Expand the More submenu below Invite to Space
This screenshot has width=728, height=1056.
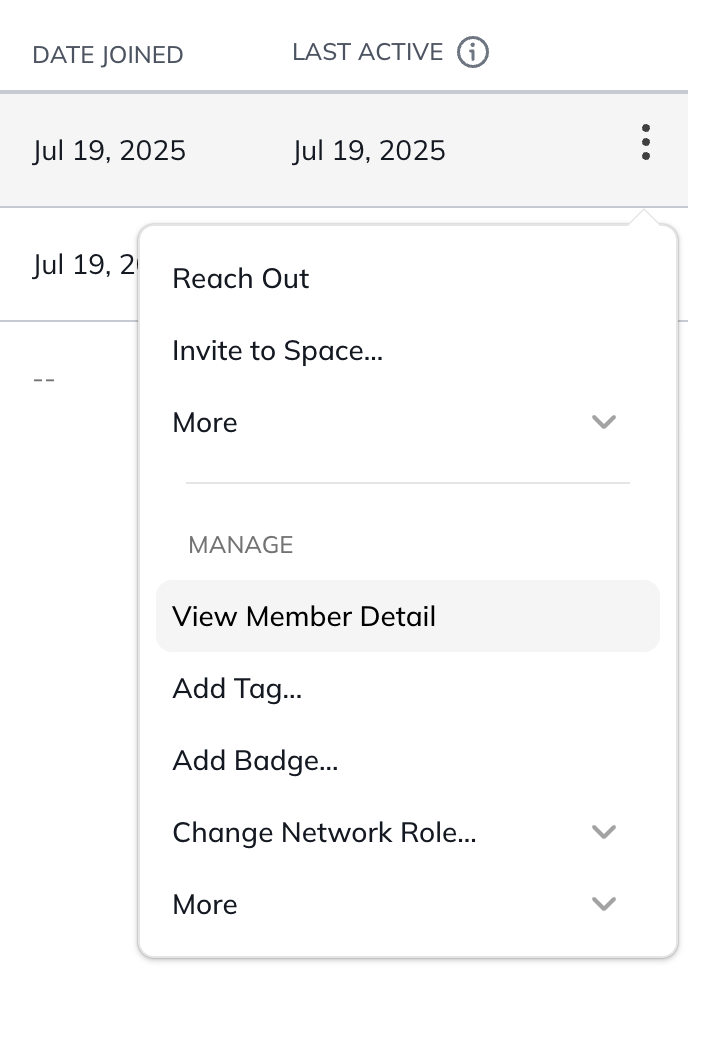click(x=407, y=422)
